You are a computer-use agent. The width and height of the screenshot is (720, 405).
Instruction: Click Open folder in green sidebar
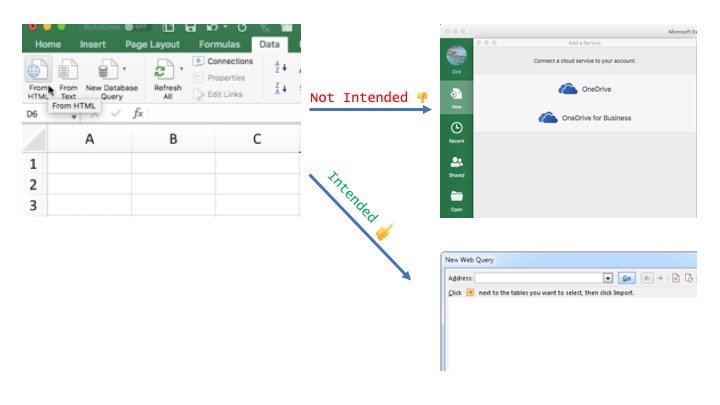coord(456,201)
